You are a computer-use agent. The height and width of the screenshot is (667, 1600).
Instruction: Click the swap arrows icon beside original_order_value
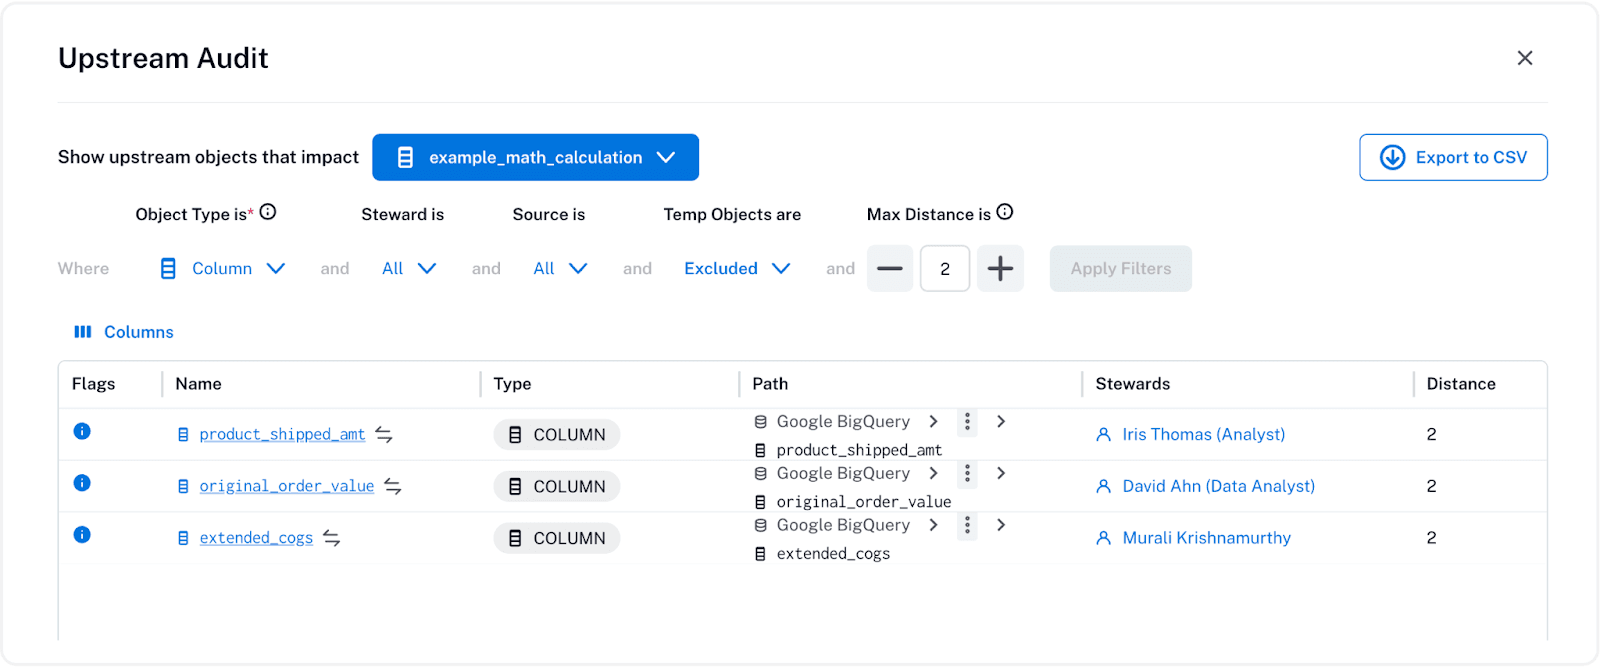pyautogui.click(x=393, y=487)
